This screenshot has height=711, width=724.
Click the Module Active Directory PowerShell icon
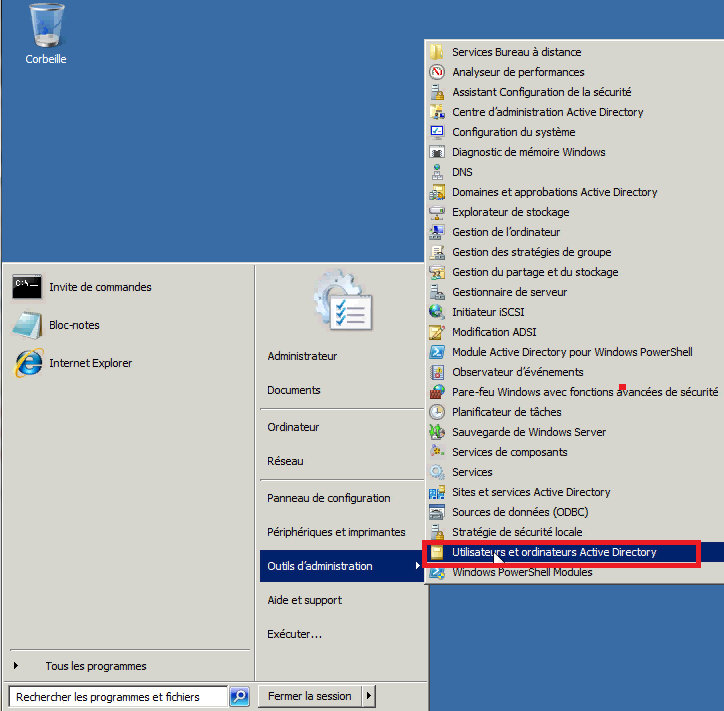point(437,352)
